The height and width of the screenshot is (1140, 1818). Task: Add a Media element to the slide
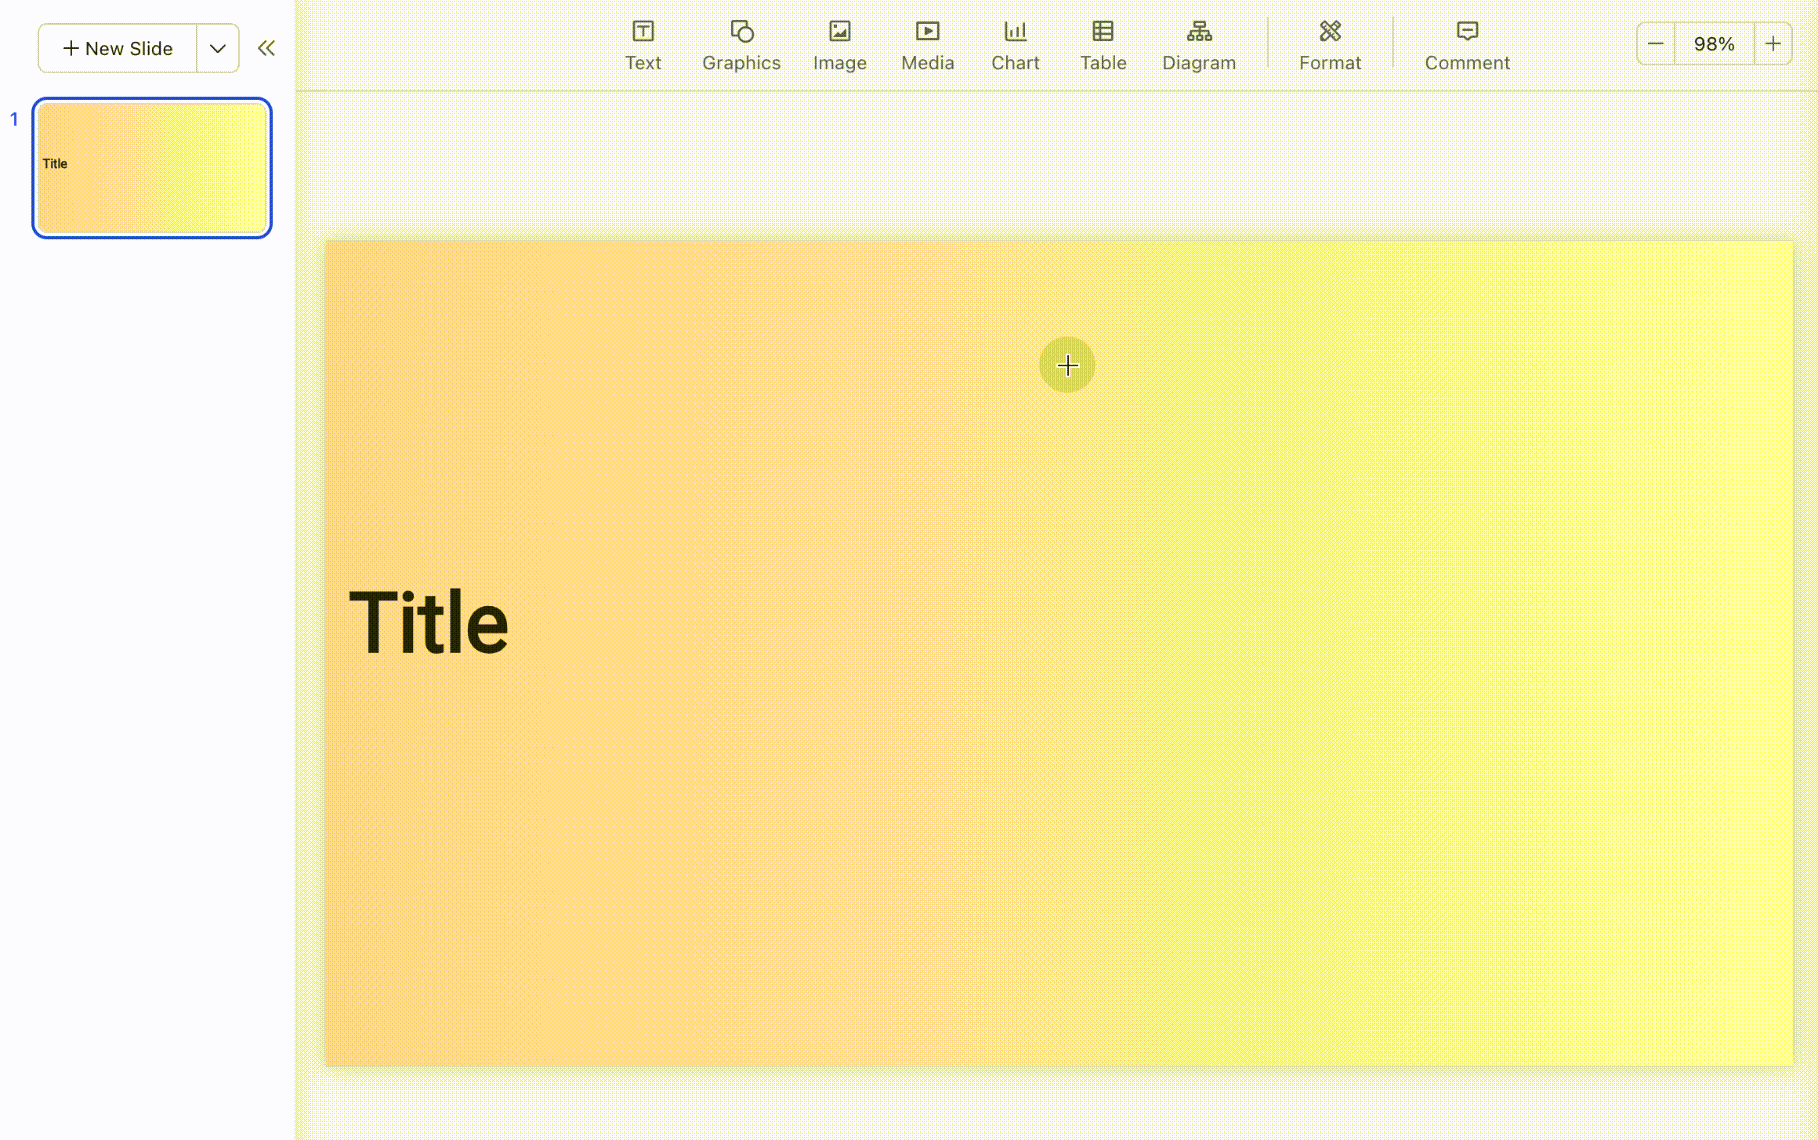tap(927, 45)
